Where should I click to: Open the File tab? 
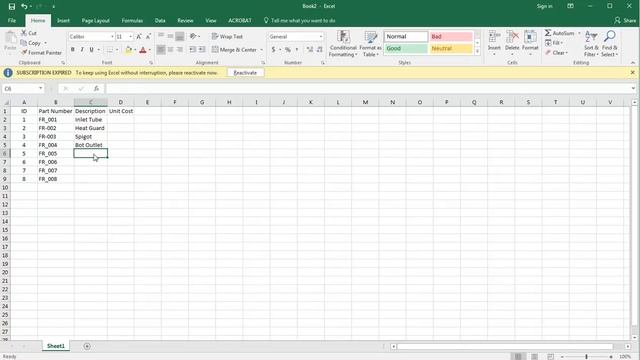(12, 20)
